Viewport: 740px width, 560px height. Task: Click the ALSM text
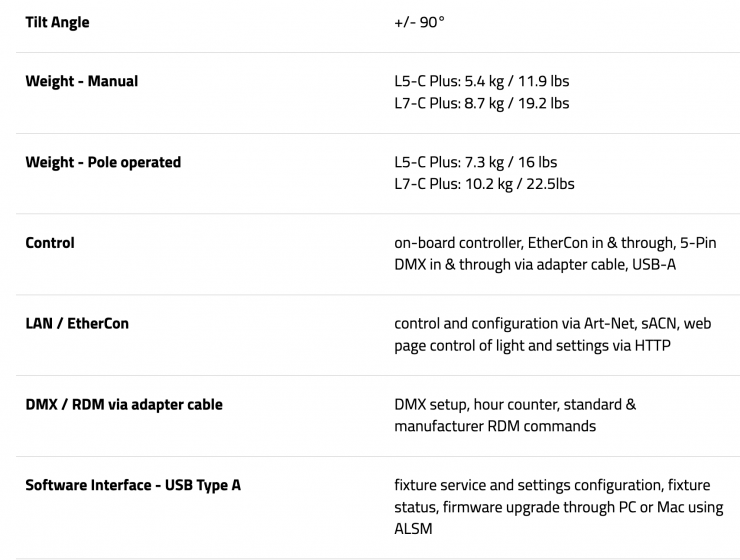click(413, 529)
